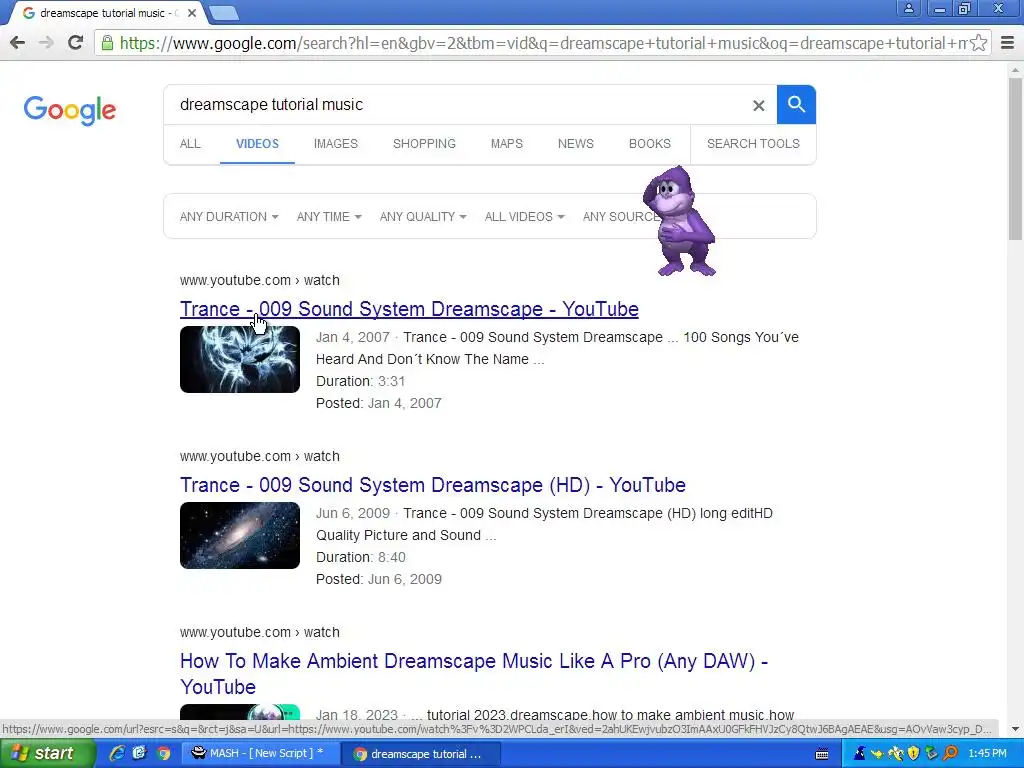Image resolution: width=1024 pixels, height=768 pixels.
Task: Switch to the Maps search tab
Action: pos(507,144)
